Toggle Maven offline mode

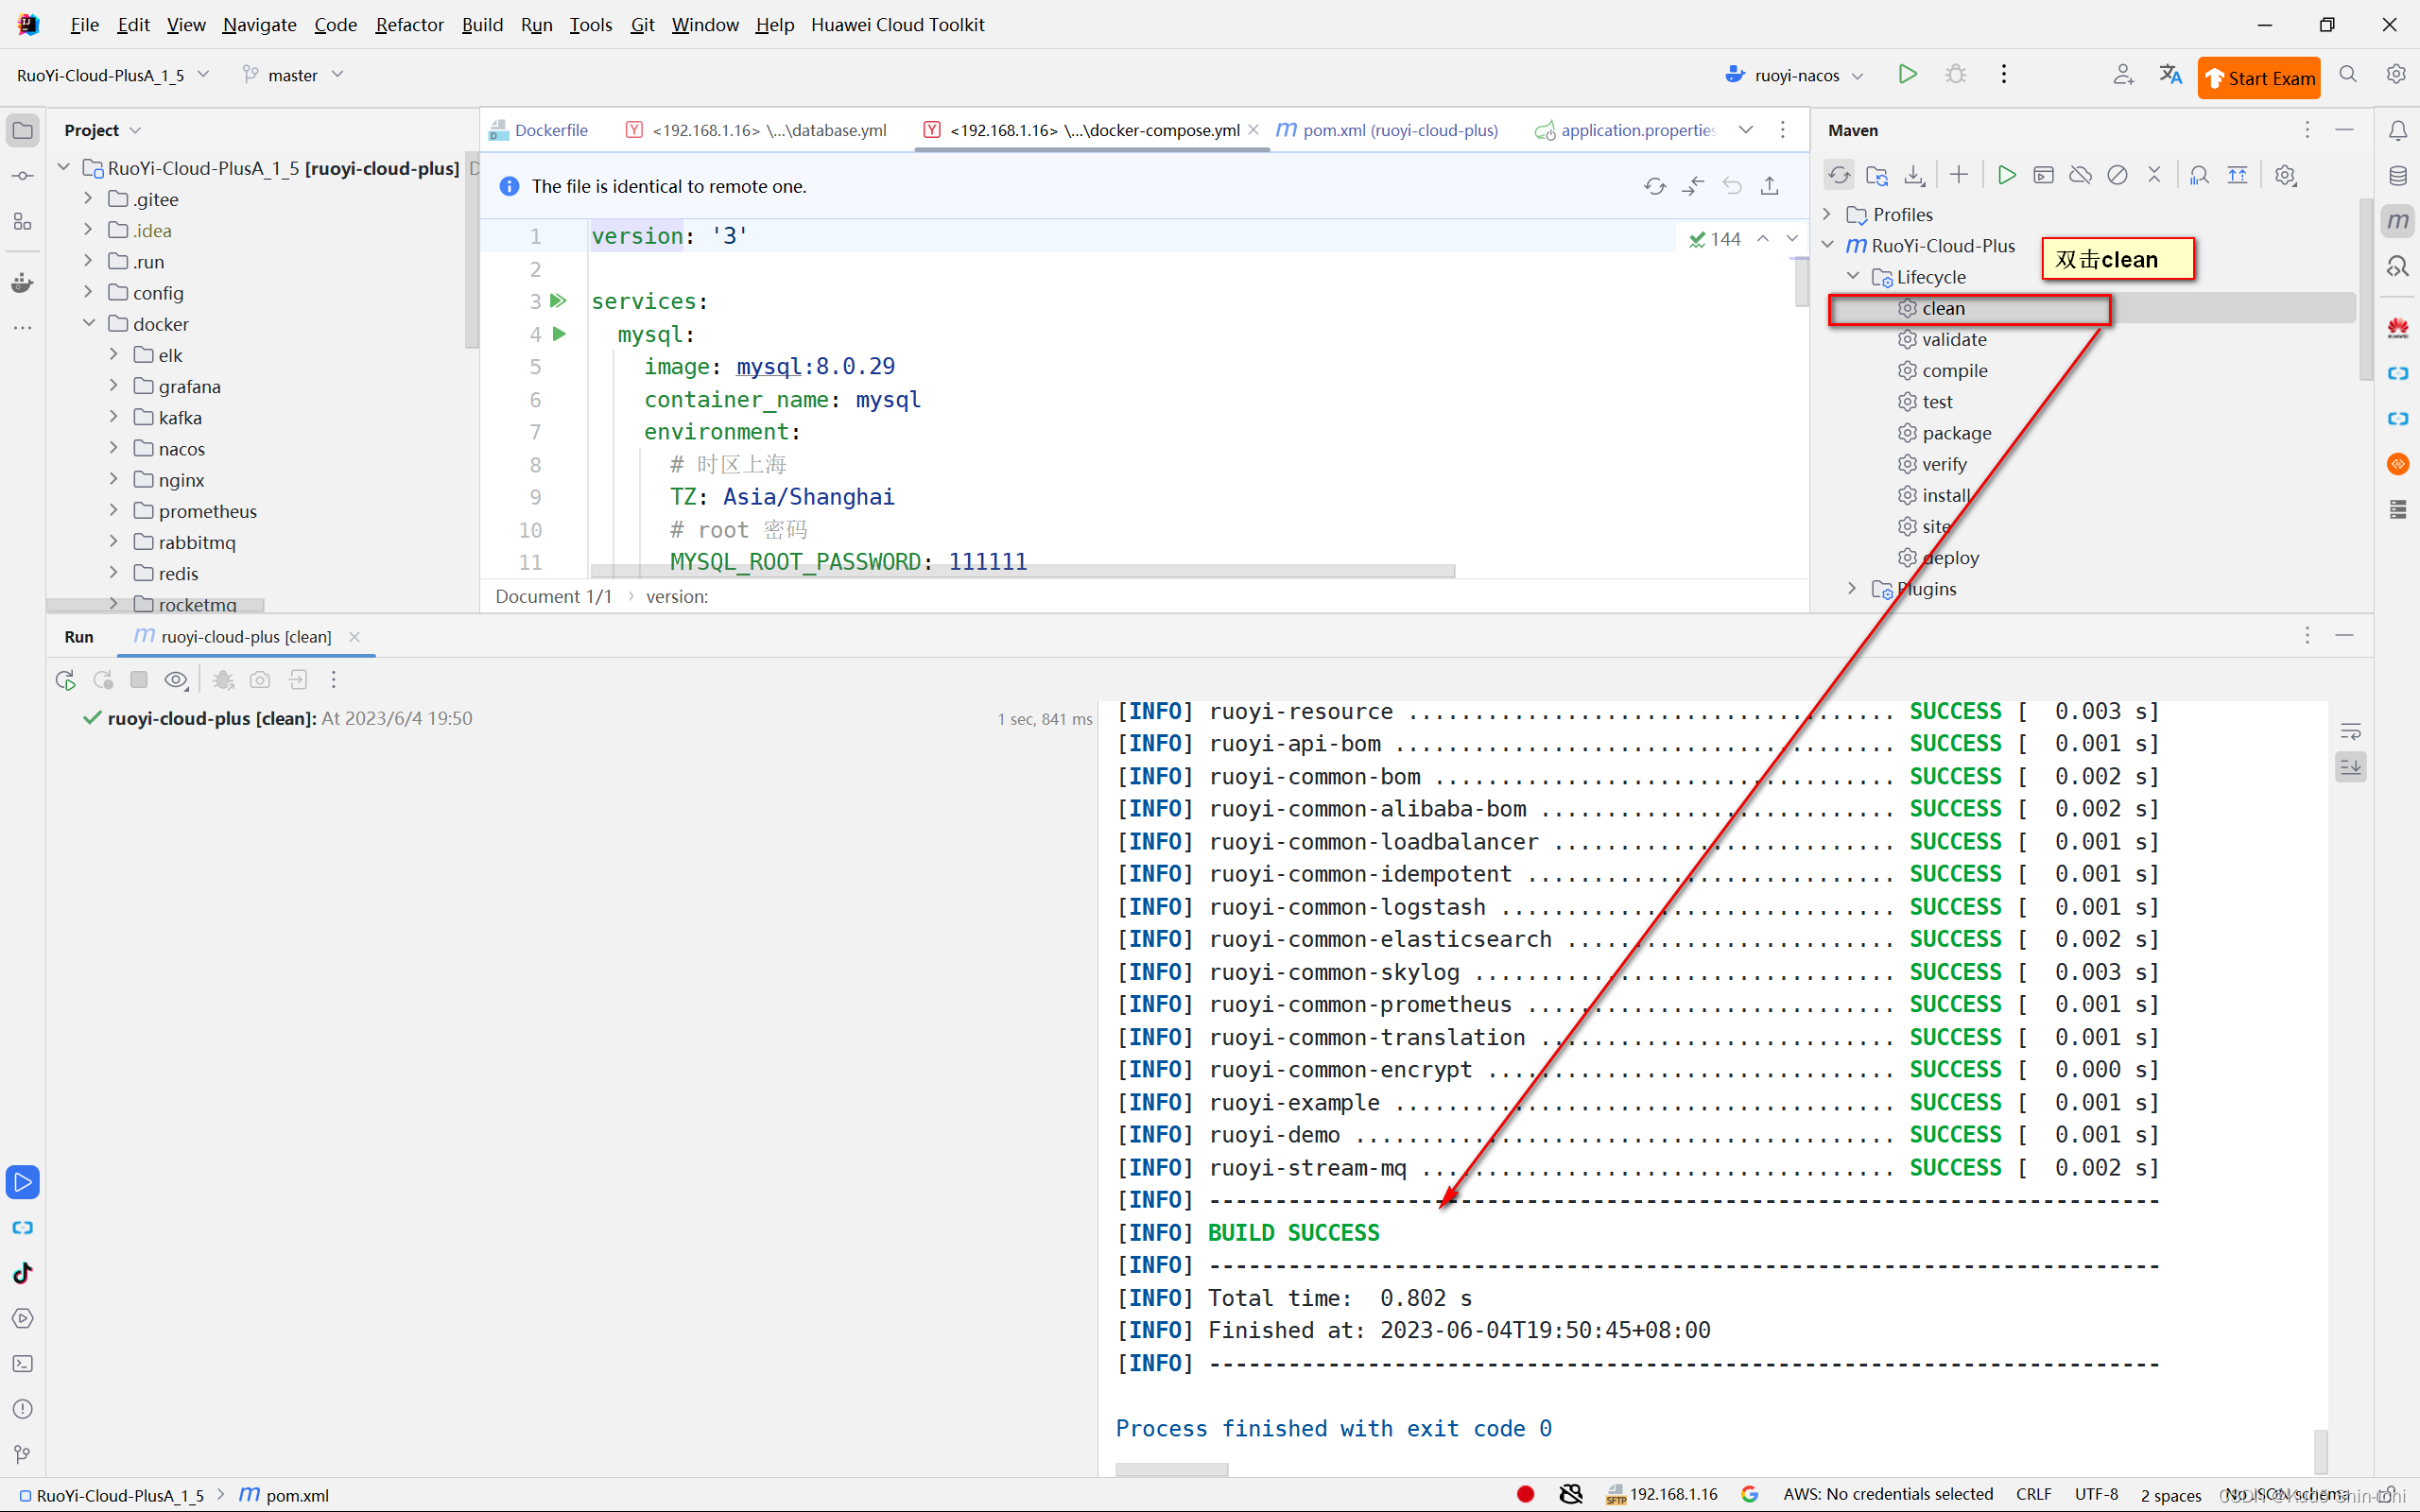coord(2080,175)
